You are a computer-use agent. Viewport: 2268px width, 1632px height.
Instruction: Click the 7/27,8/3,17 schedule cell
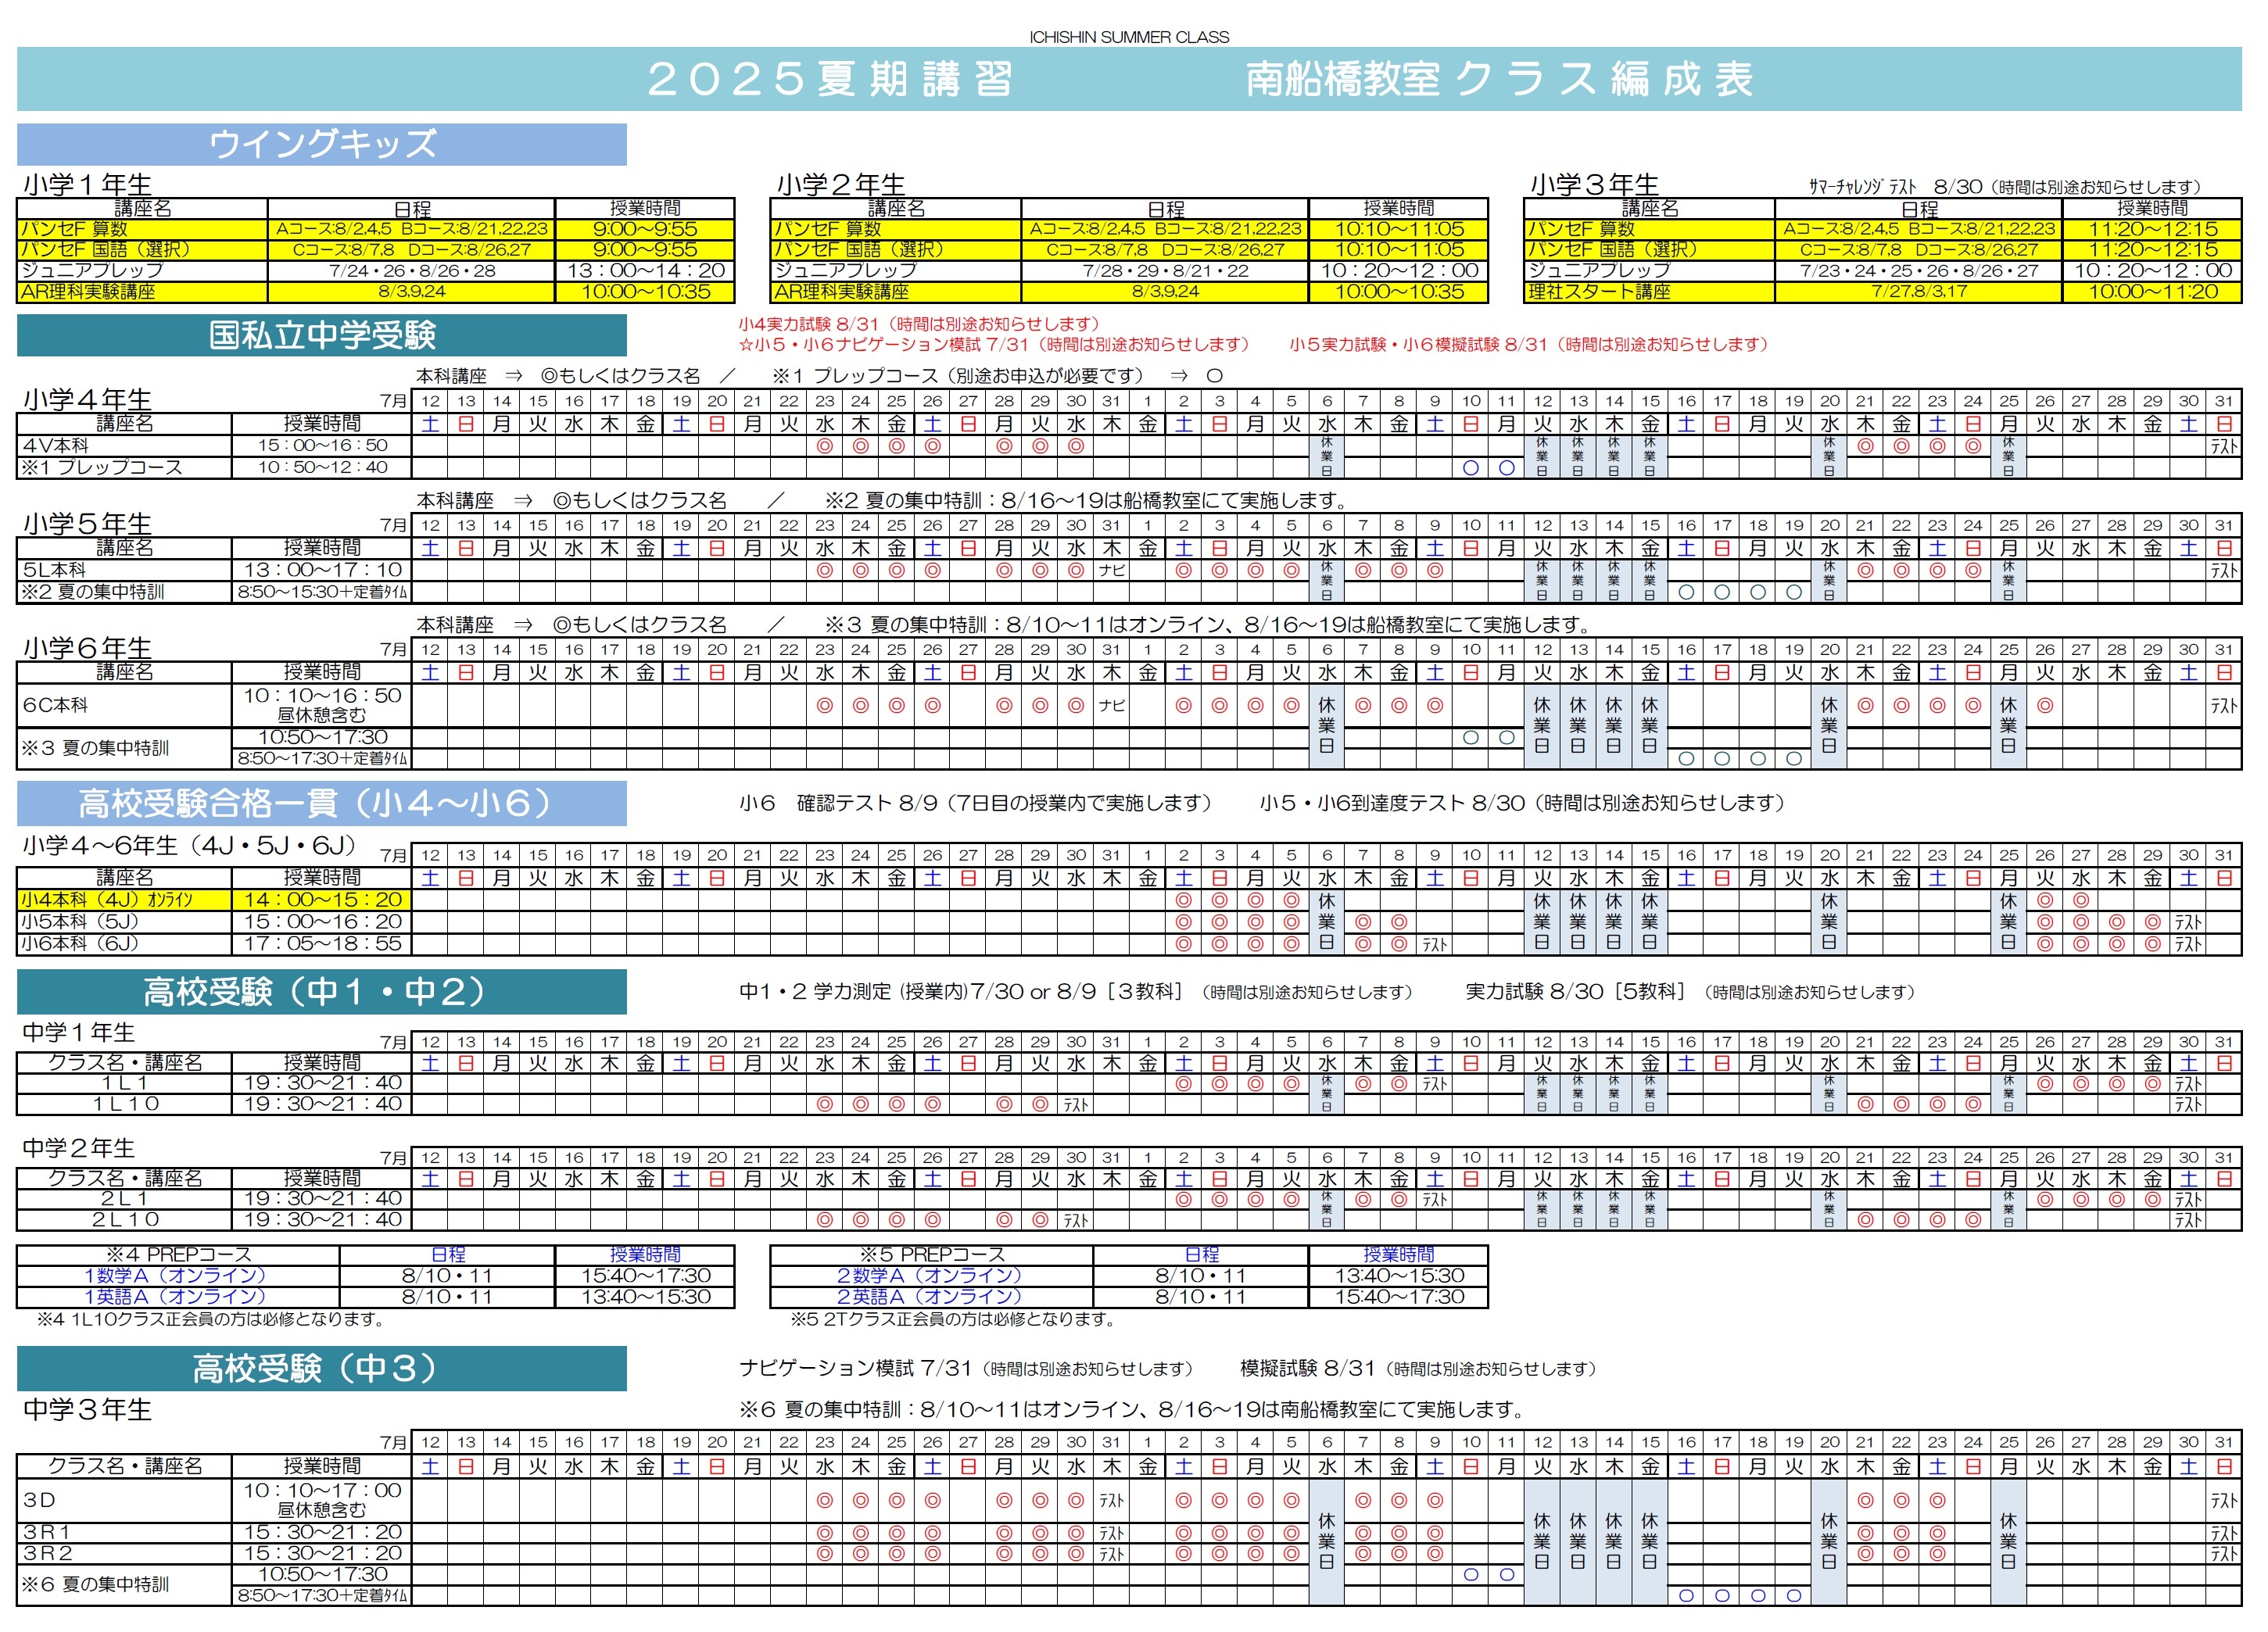(1918, 292)
